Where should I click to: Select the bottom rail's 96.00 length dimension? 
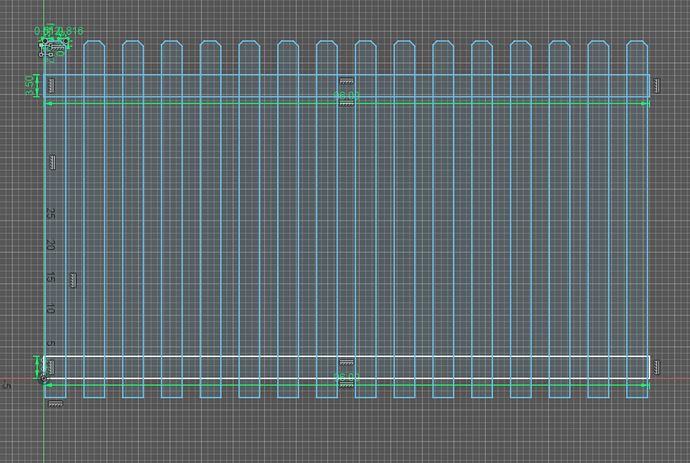pos(346,378)
